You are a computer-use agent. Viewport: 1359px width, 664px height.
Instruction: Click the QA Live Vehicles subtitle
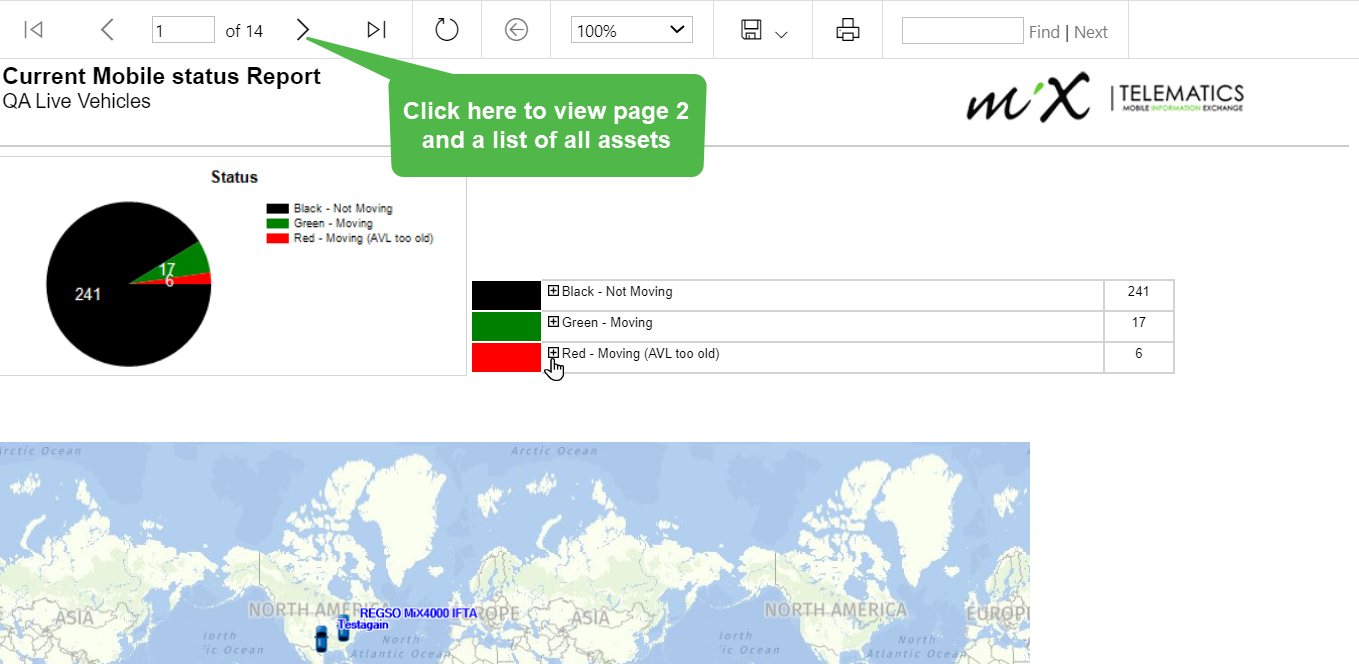[77, 101]
